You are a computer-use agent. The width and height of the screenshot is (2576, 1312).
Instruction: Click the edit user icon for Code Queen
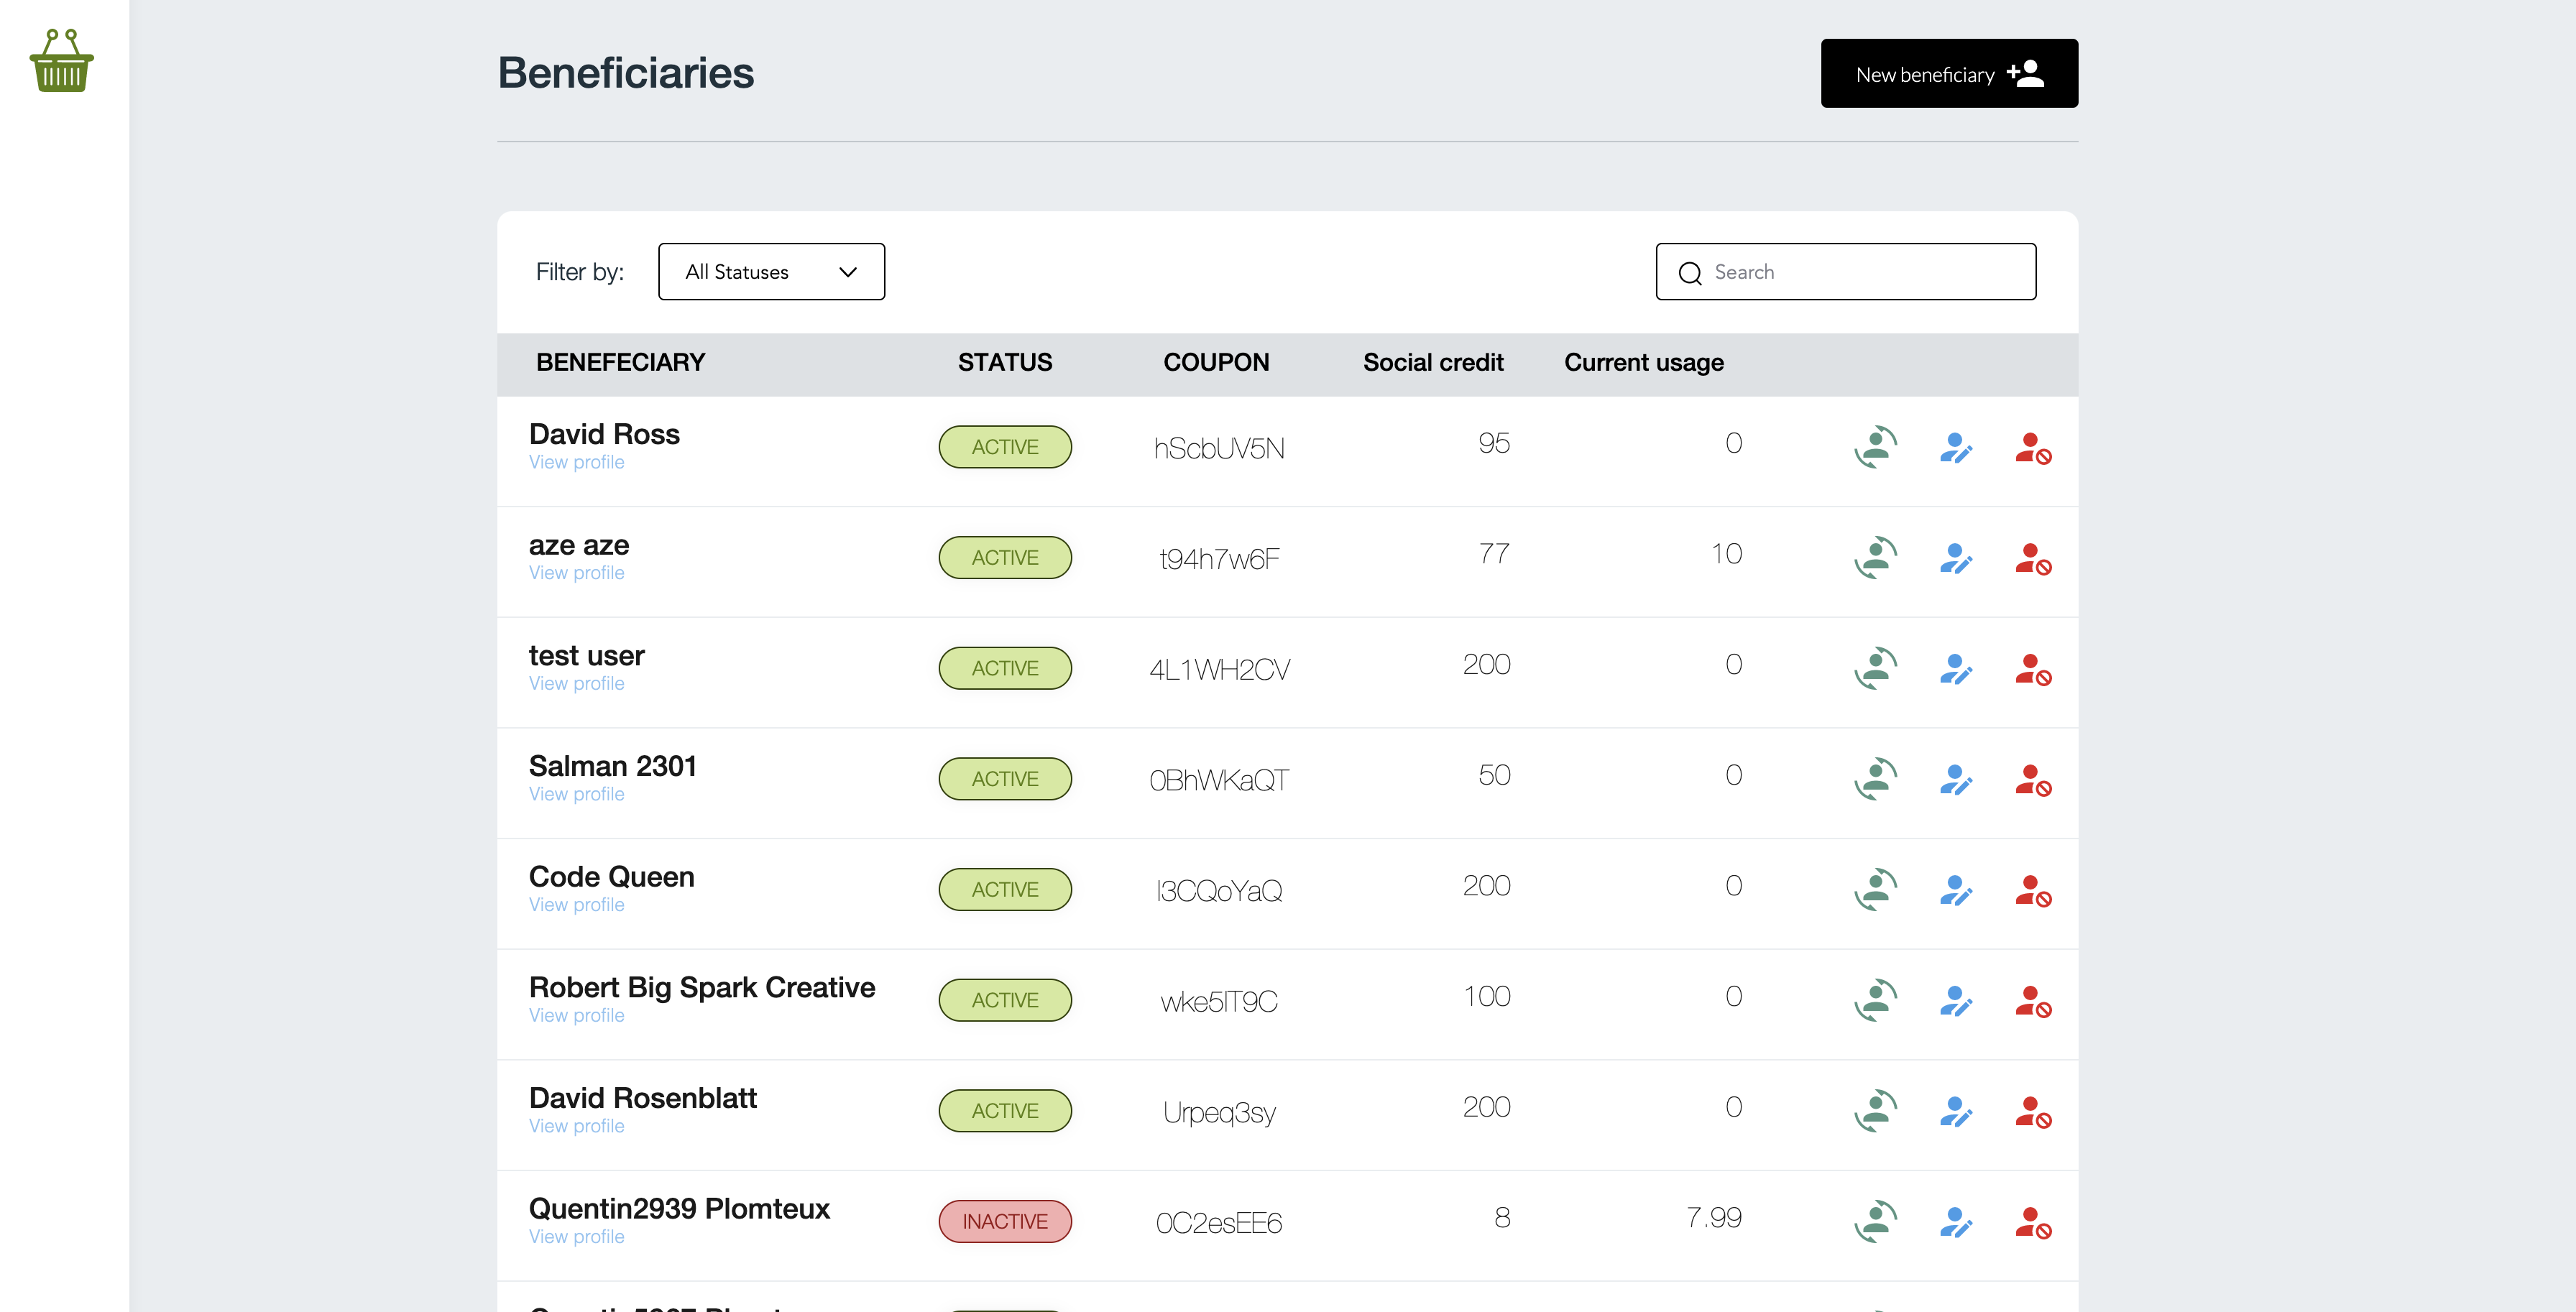[x=1955, y=890]
